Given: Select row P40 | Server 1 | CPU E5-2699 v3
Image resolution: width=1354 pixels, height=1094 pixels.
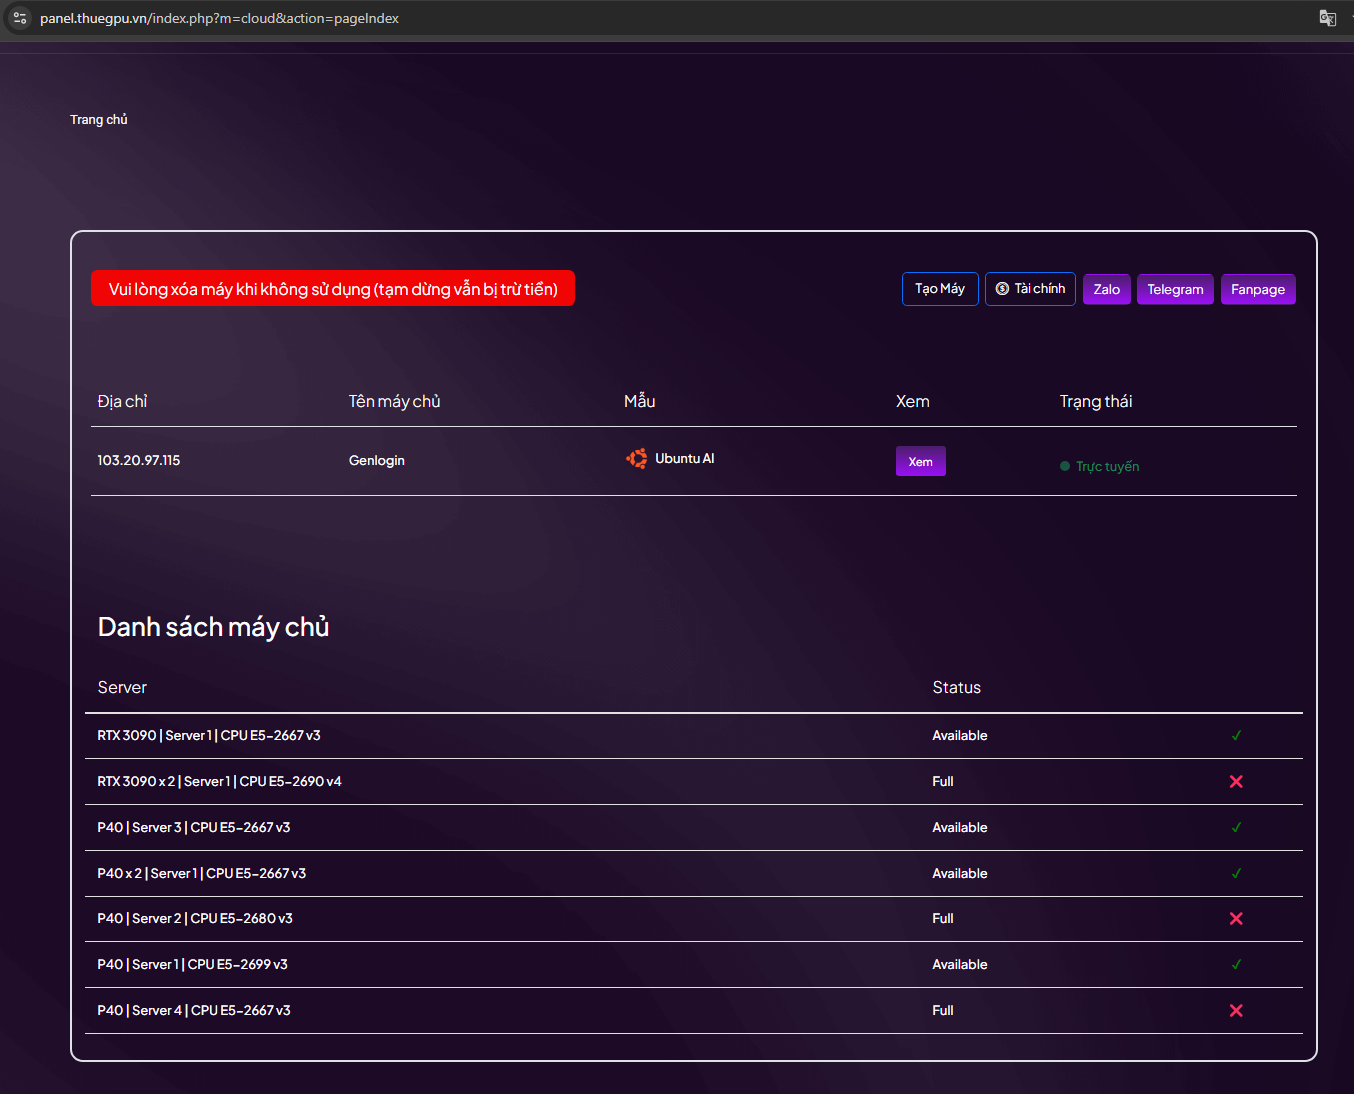Looking at the screenshot, I should [694, 965].
